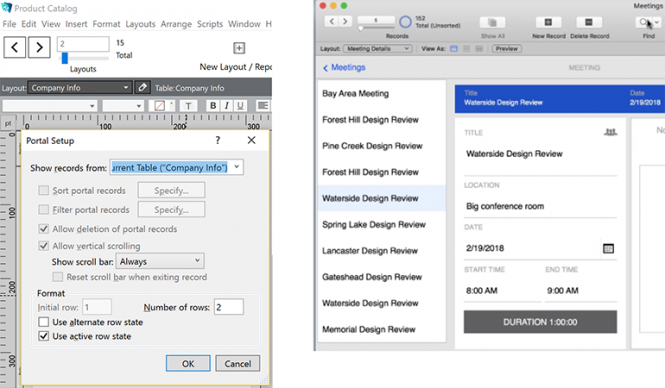The image size is (665, 388).
Task: Open the Arrange menu
Action: pyautogui.click(x=176, y=24)
